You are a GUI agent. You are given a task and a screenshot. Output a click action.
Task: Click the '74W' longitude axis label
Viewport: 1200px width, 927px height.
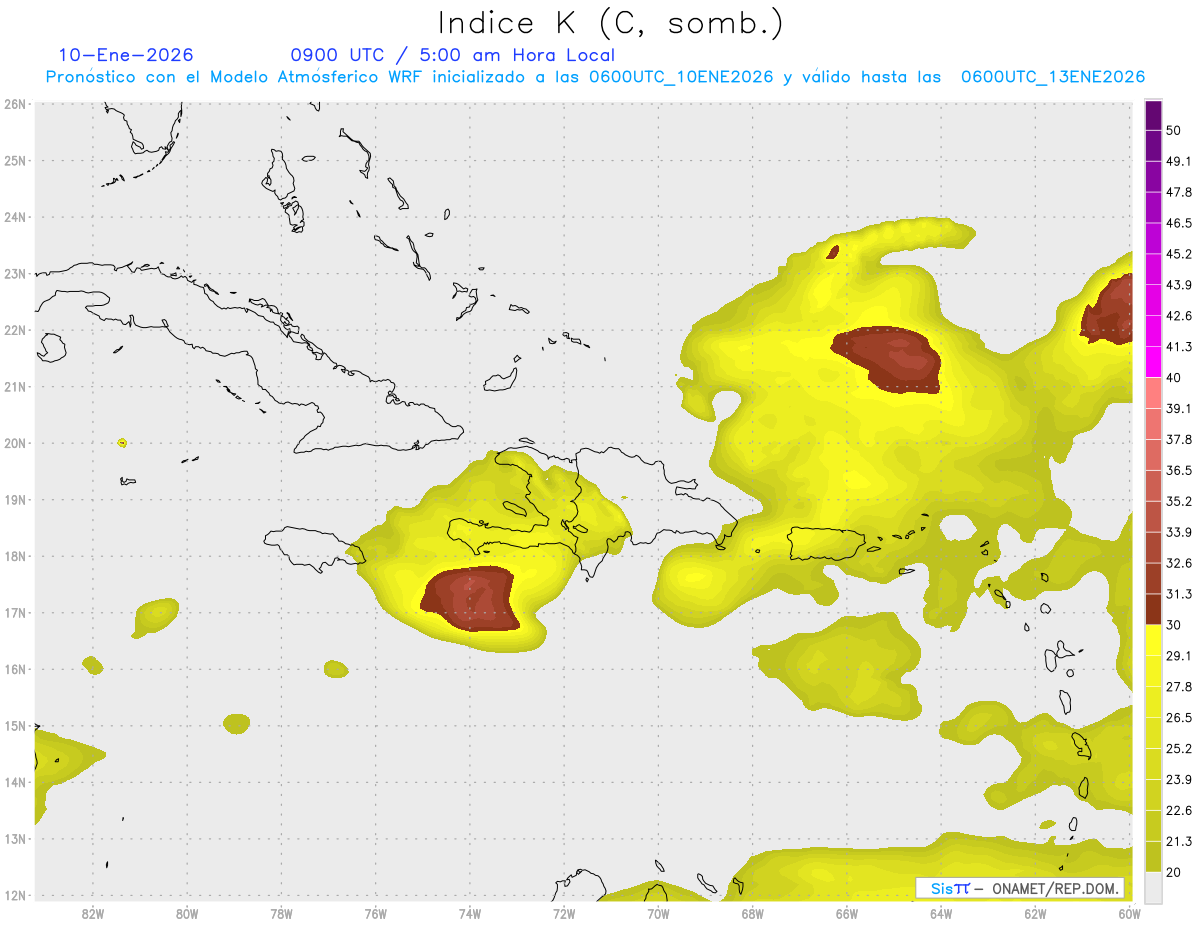469,914
